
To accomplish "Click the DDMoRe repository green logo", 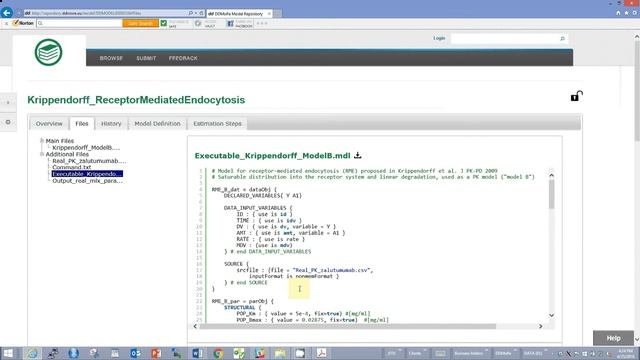I will click(x=48, y=52).
